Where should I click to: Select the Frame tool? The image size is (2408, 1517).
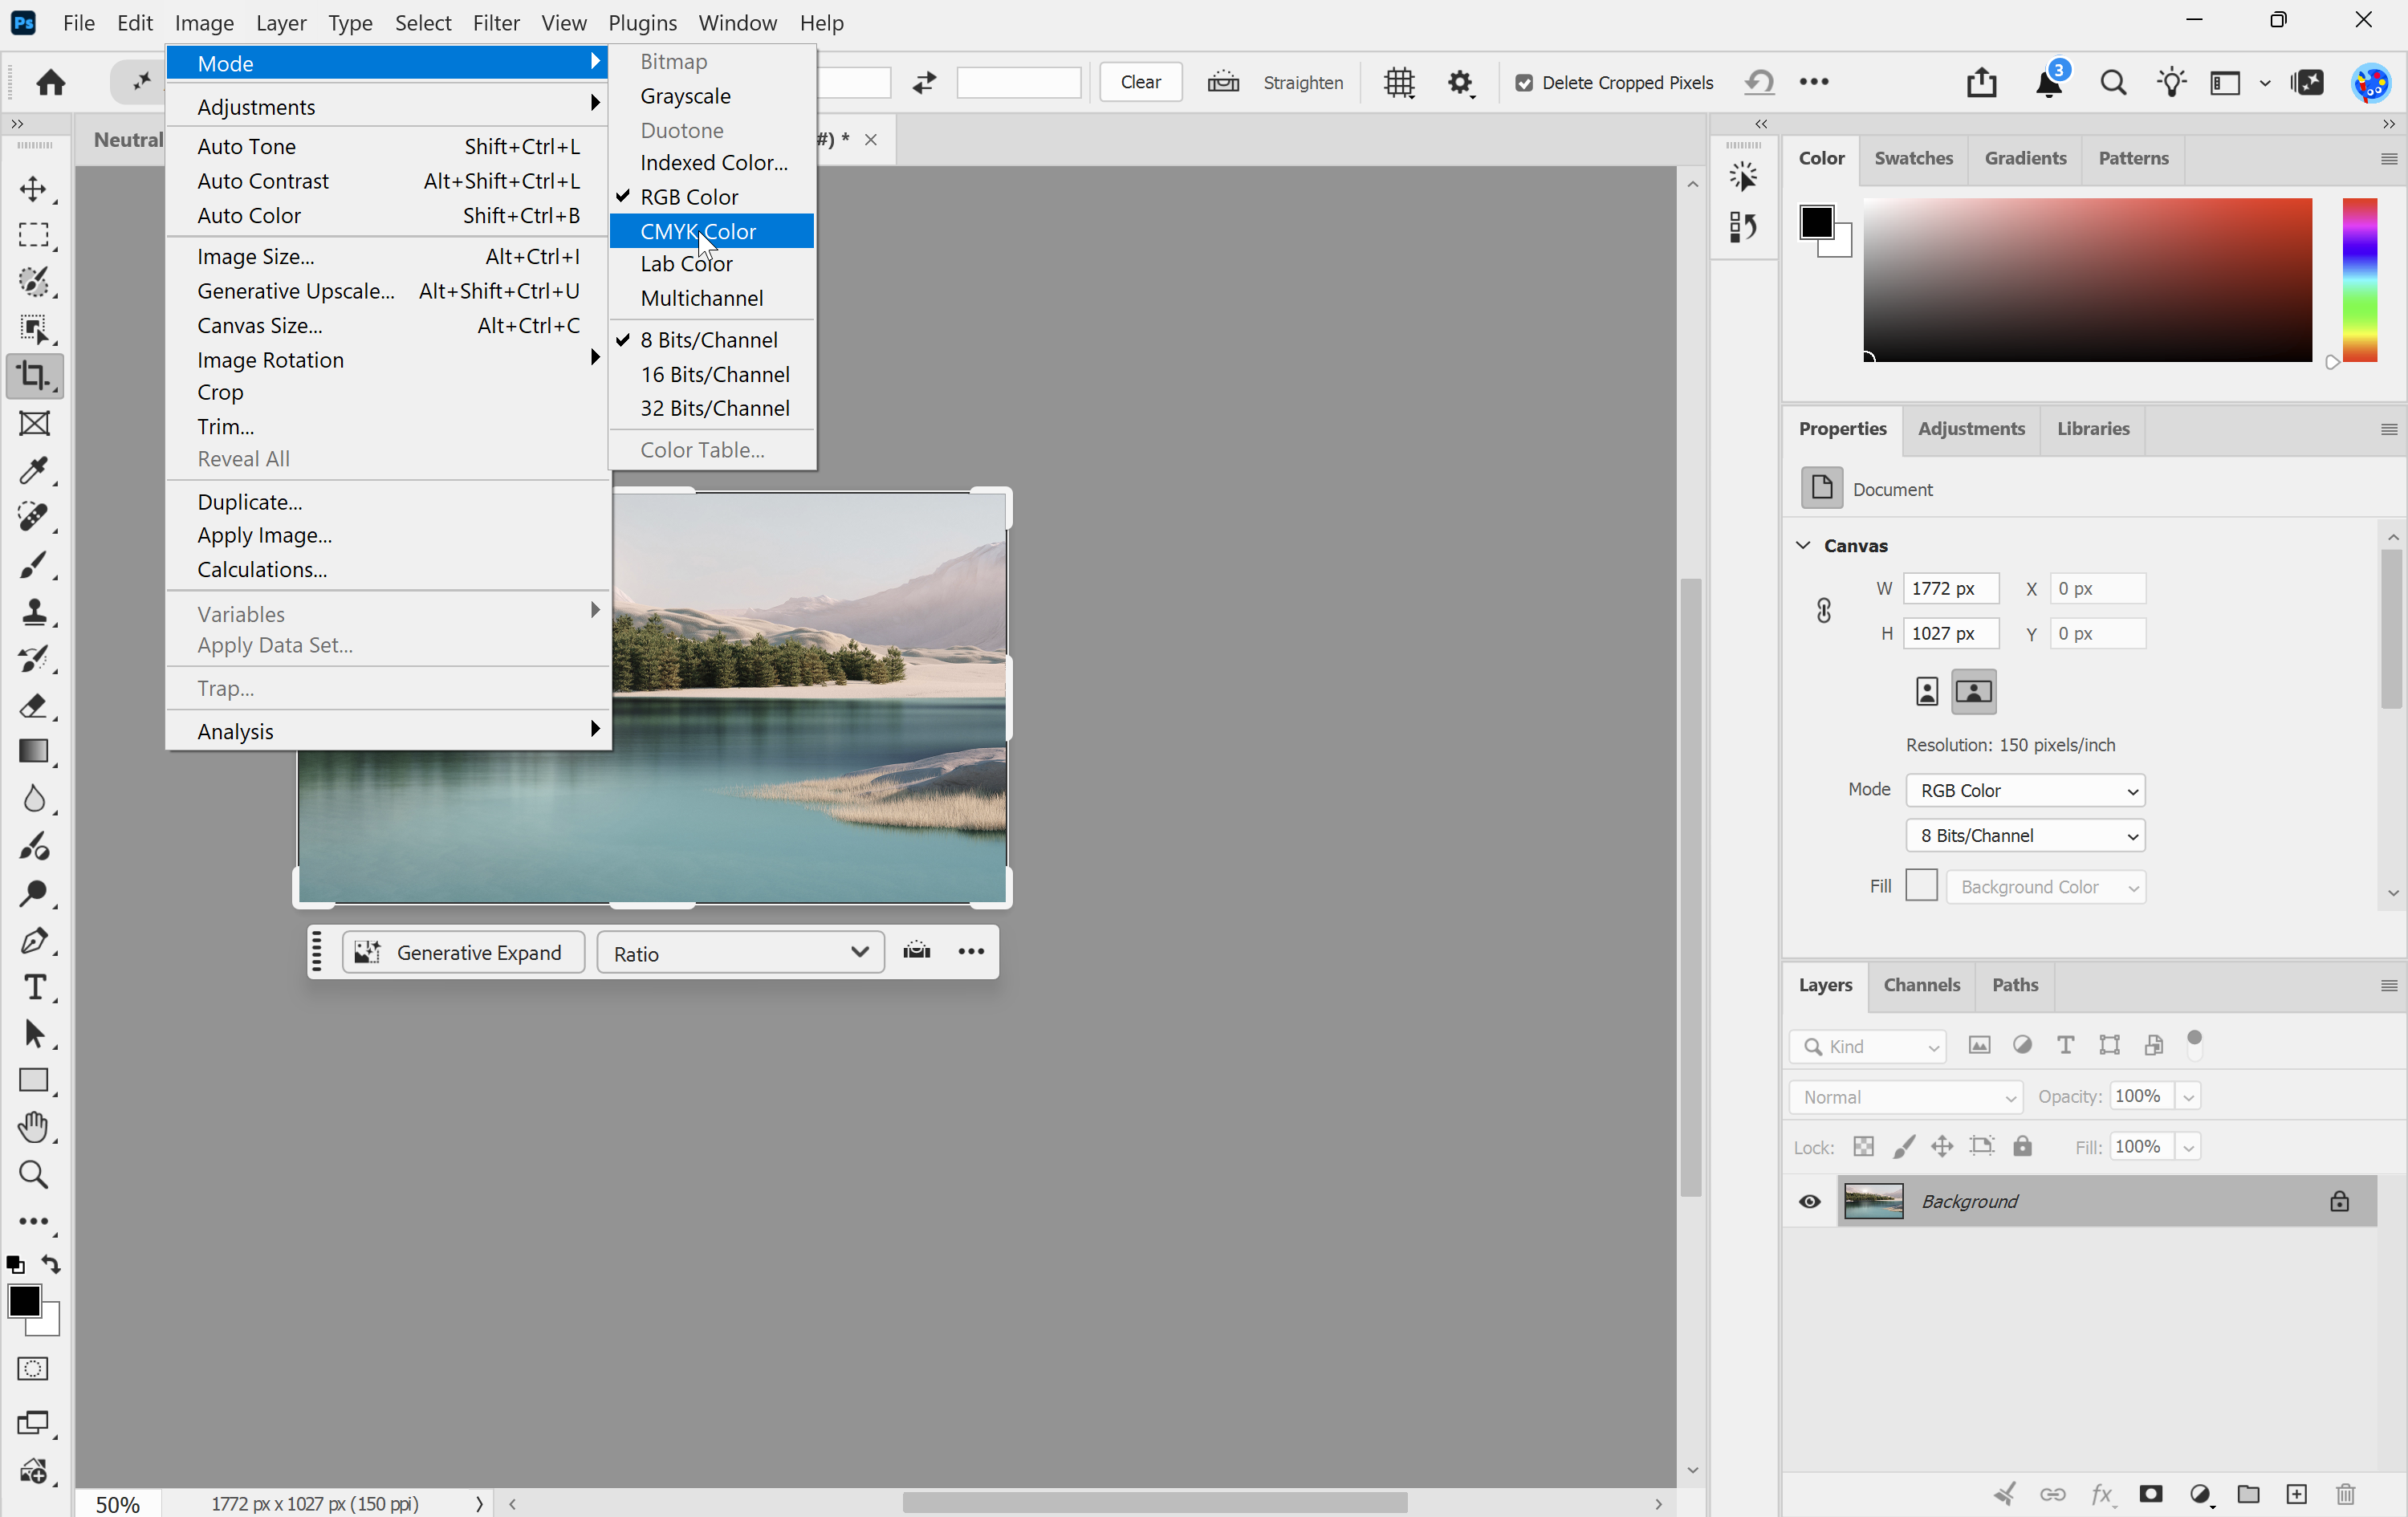(x=34, y=424)
